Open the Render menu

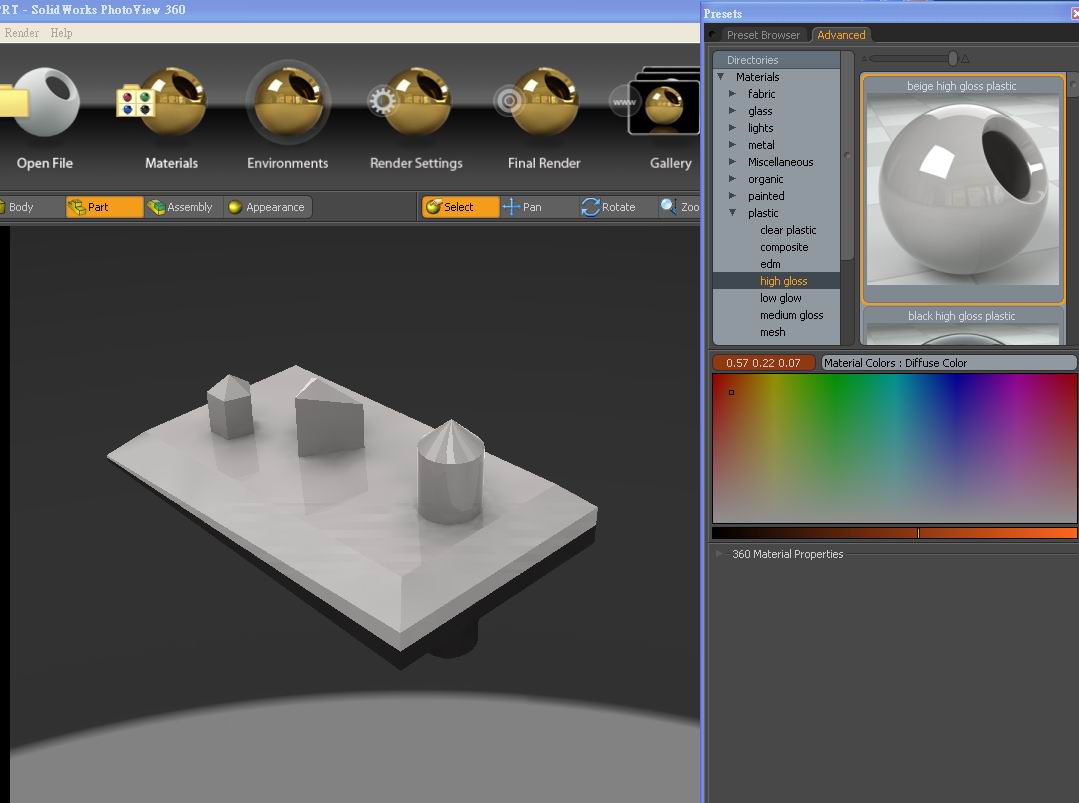[x=21, y=33]
